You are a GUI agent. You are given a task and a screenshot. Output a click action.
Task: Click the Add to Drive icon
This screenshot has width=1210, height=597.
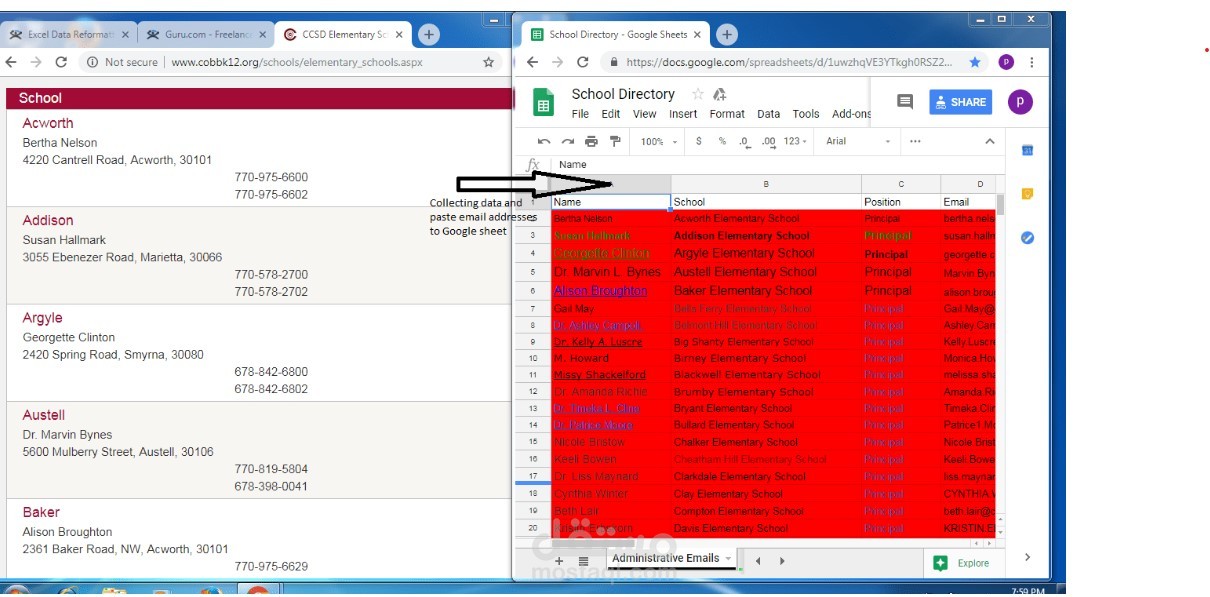(719, 94)
